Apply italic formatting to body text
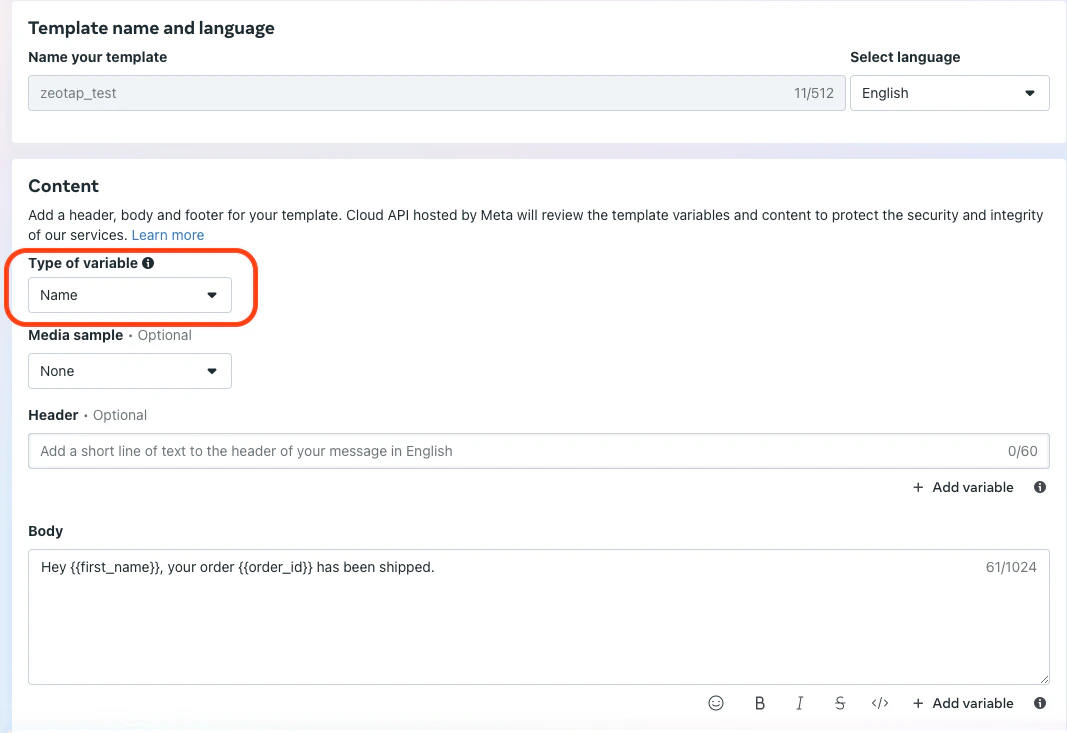Screen dimensions: 1067x733 click(800, 703)
